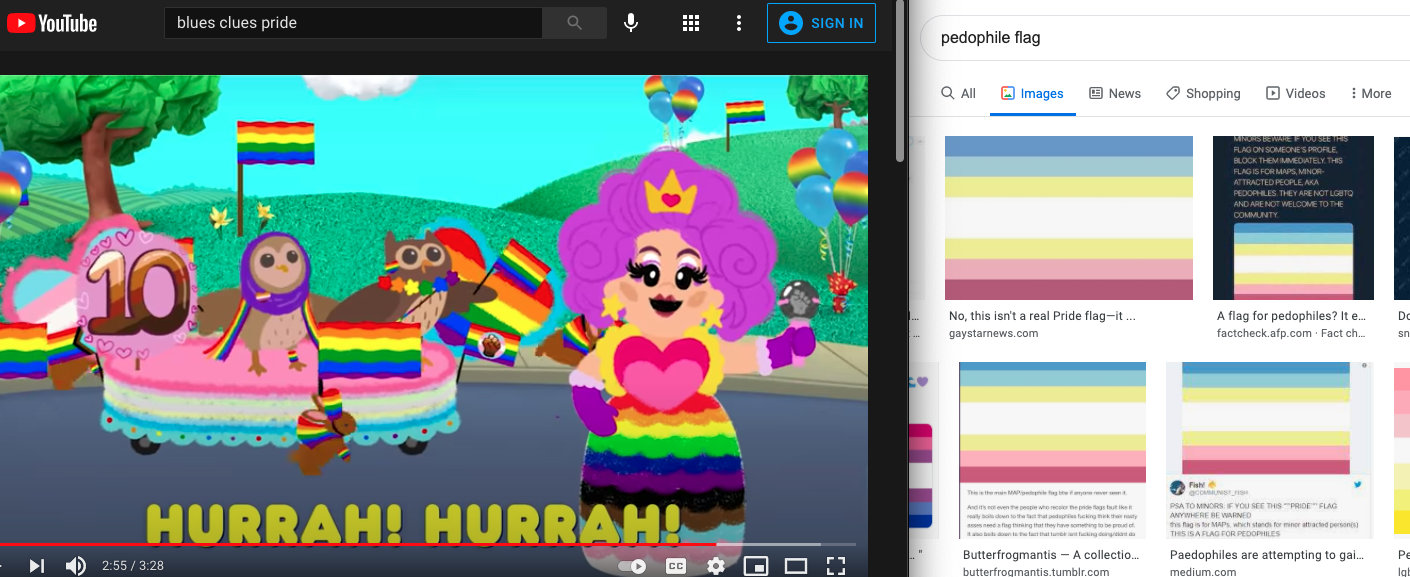Open the YouTube apps grid

(690, 23)
